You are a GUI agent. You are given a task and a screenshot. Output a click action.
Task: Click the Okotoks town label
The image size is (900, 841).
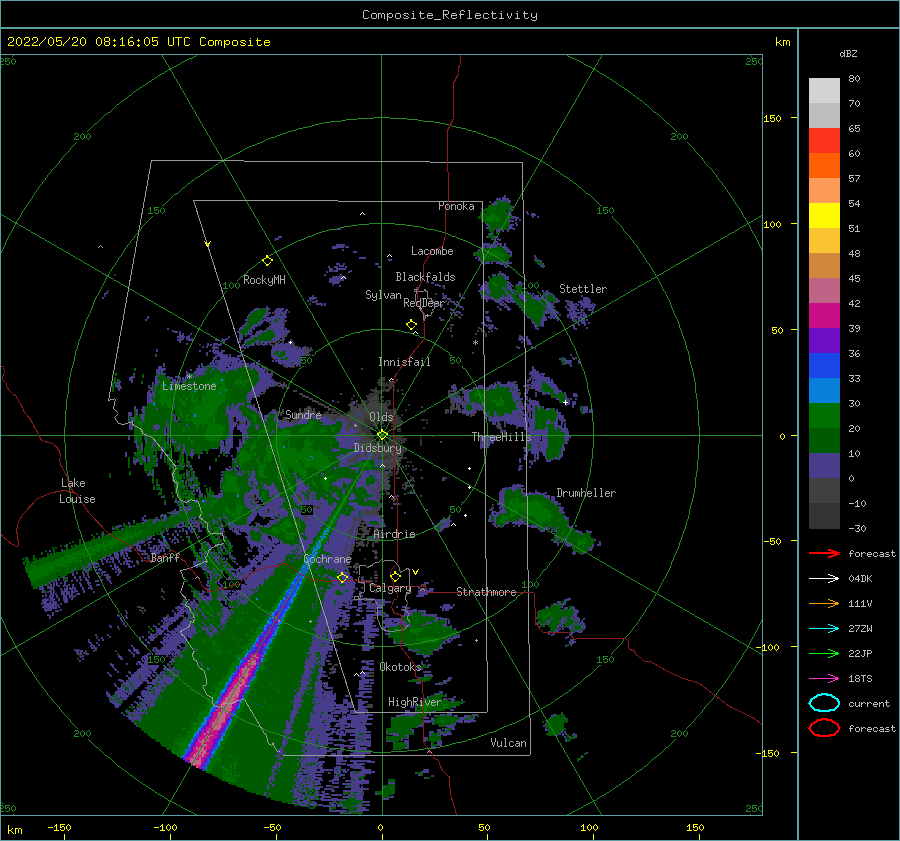pyautogui.click(x=400, y=667)
